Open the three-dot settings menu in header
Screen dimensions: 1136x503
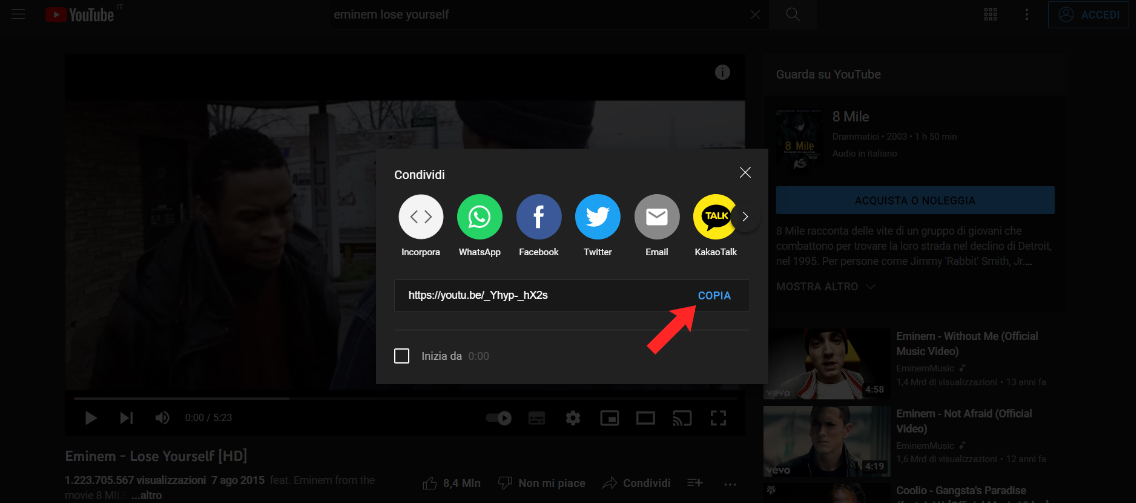pyautogui.click(x=1027, y=14)
